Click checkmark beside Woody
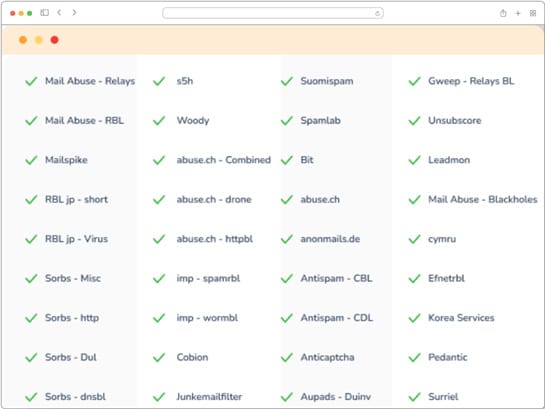Image resolution: width=545 pixels, height=409 pixels. click(x=159, y=121)
